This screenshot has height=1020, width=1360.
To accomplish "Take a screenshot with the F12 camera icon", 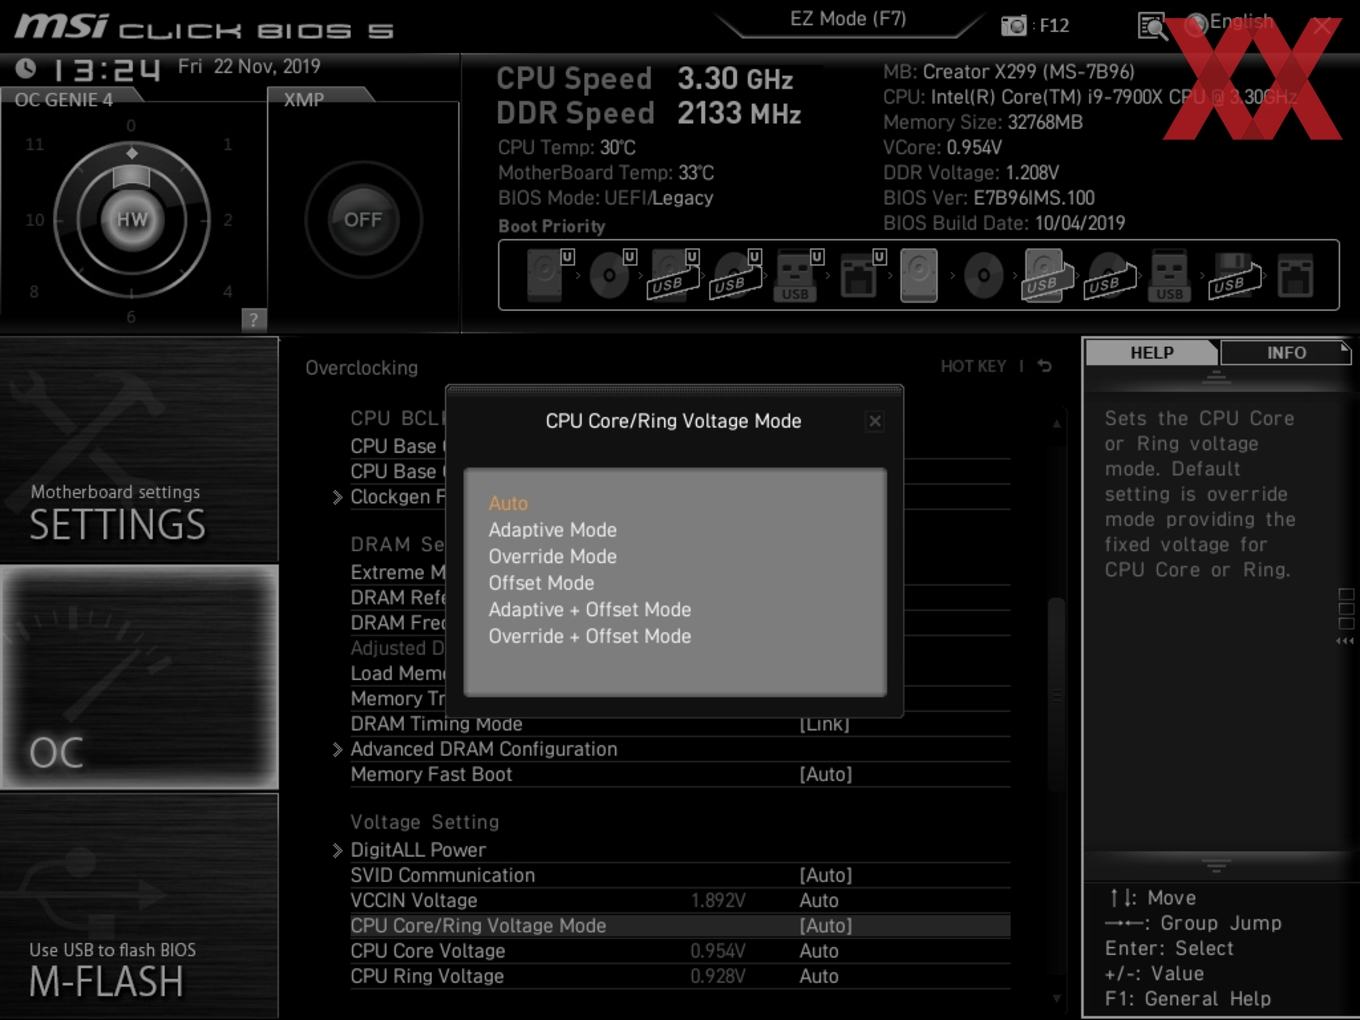I will pyautogui.click(x=1014, y=26).
